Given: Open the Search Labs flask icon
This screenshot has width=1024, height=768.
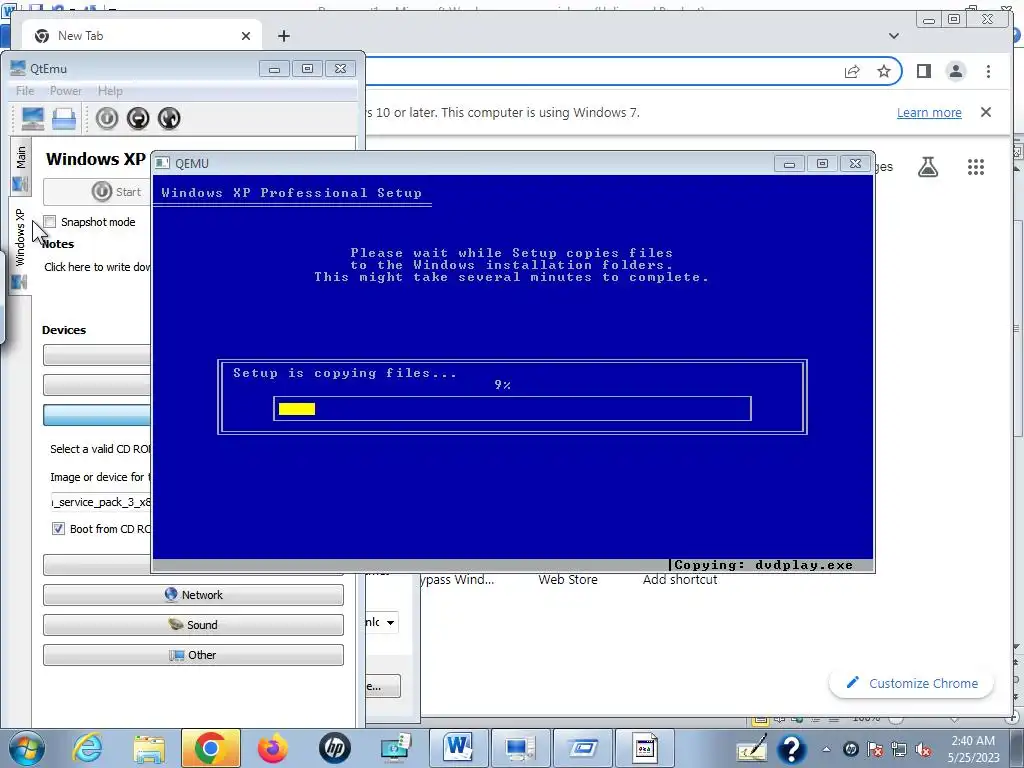Looking at the screenshot, I should click(x=927, y=167).
